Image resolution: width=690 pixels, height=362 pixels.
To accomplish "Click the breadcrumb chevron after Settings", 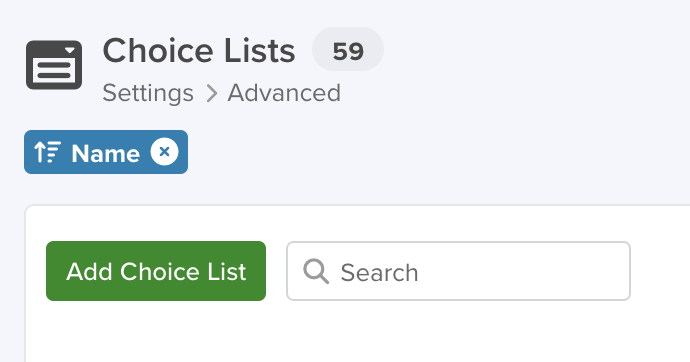I will tap(212, 93).
